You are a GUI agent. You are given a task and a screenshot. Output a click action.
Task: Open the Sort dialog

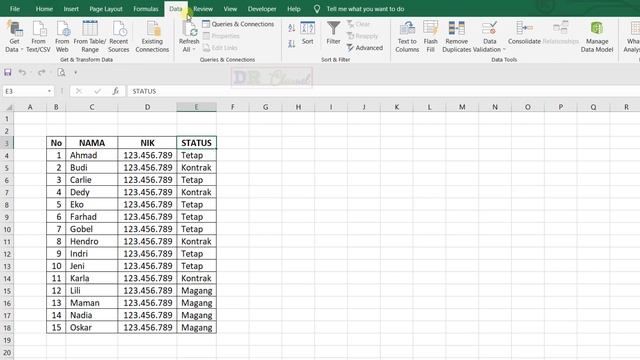[x=307, y=33]
